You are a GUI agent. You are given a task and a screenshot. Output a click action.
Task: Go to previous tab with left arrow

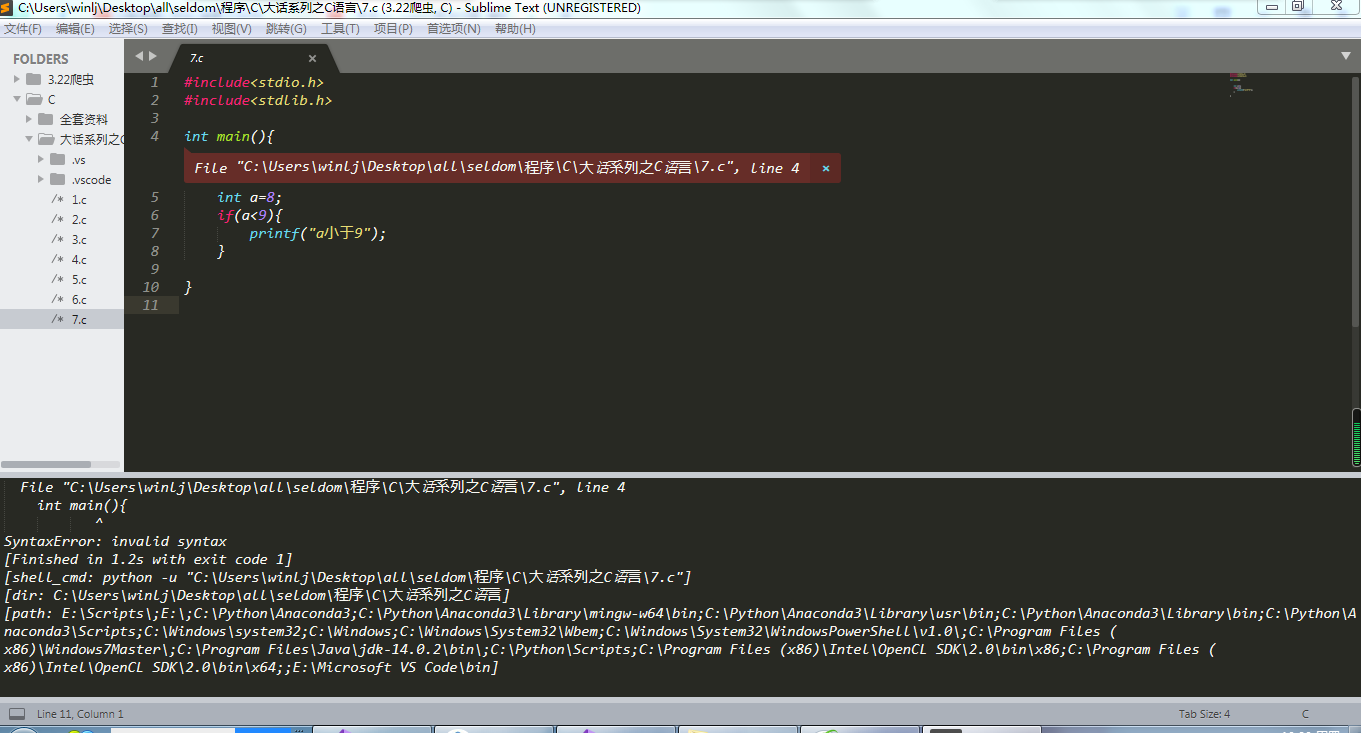point(139,56)
